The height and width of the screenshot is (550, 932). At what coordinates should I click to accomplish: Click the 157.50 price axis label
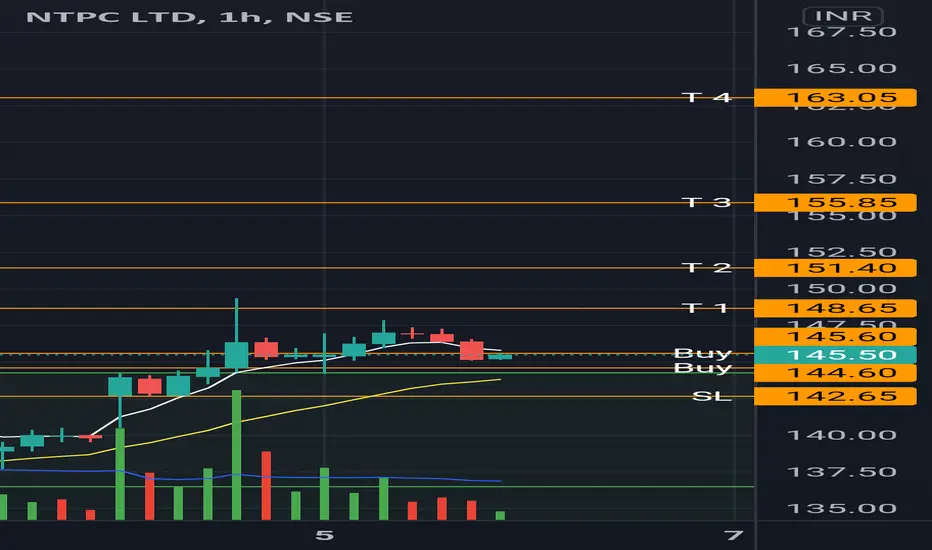point(842,179)
